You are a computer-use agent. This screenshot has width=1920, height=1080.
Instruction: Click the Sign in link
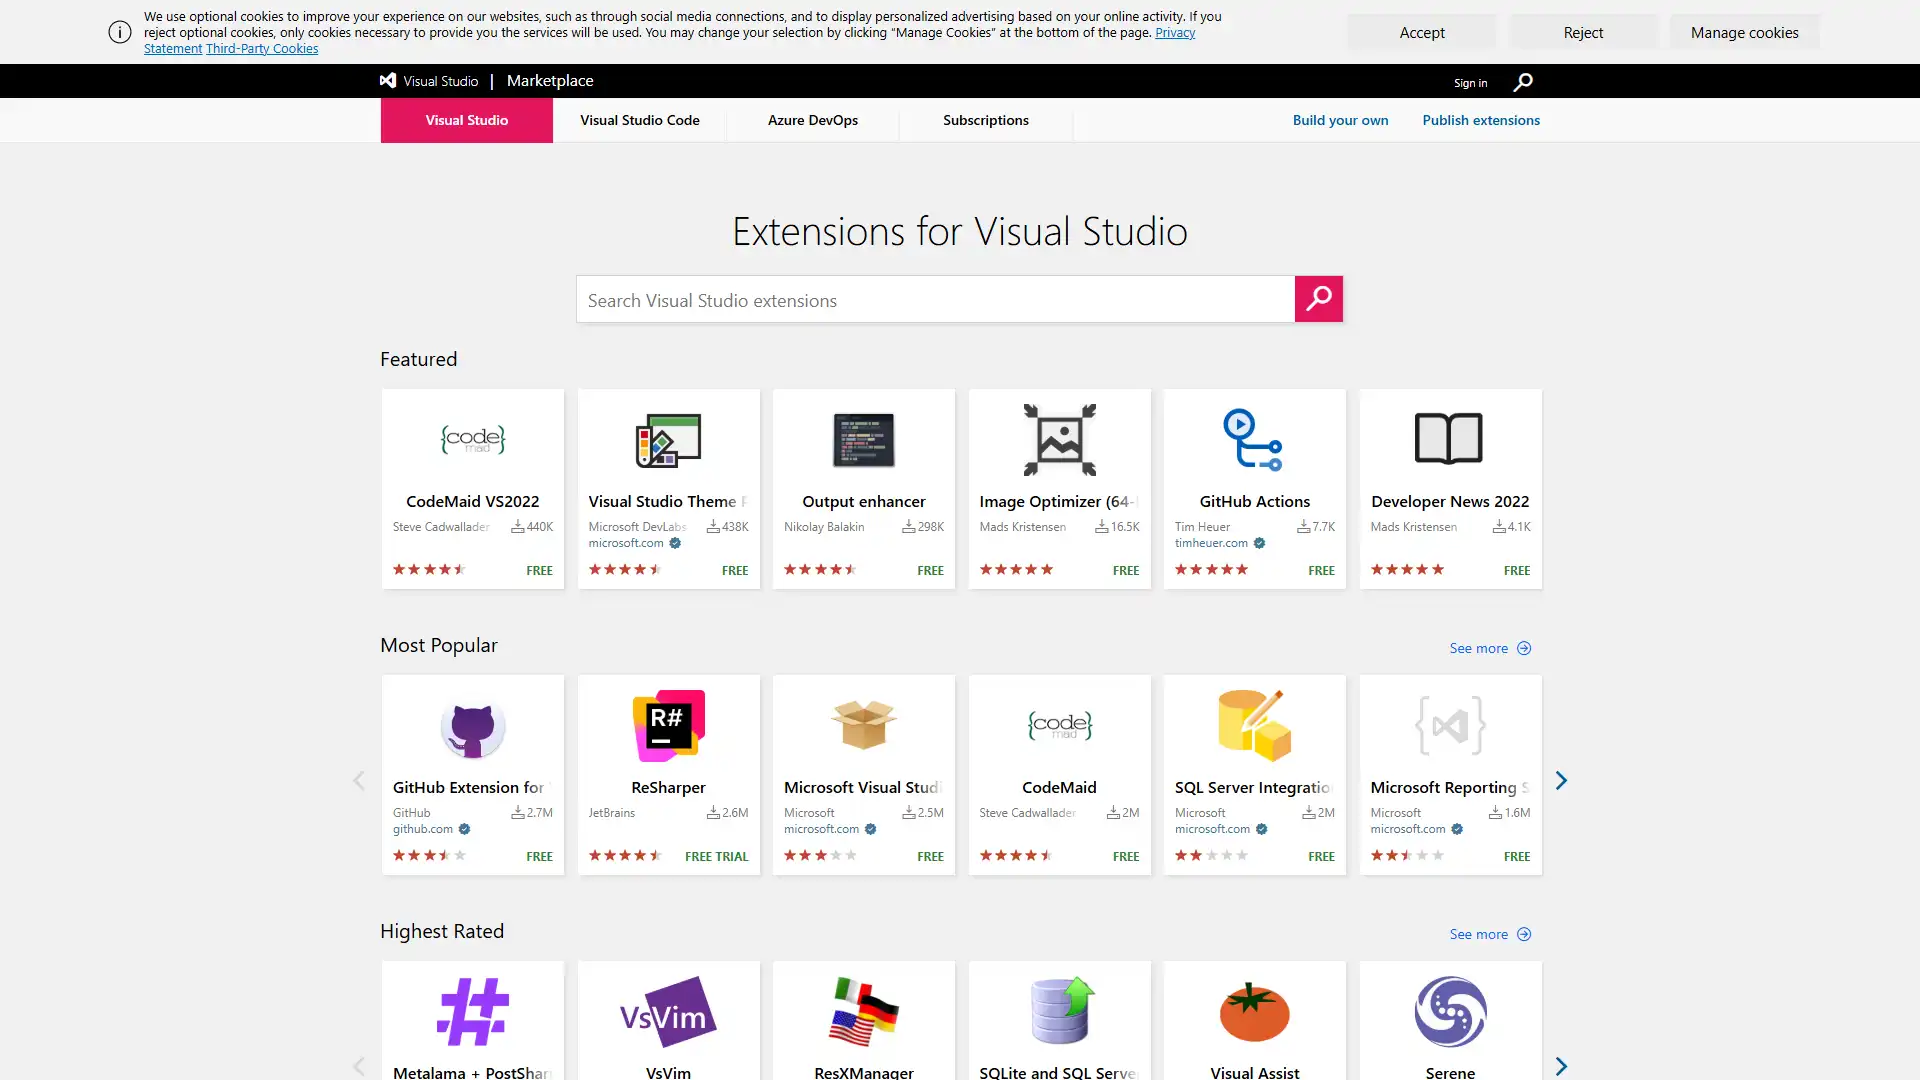pyautogui.click(x=1470, y=83)
